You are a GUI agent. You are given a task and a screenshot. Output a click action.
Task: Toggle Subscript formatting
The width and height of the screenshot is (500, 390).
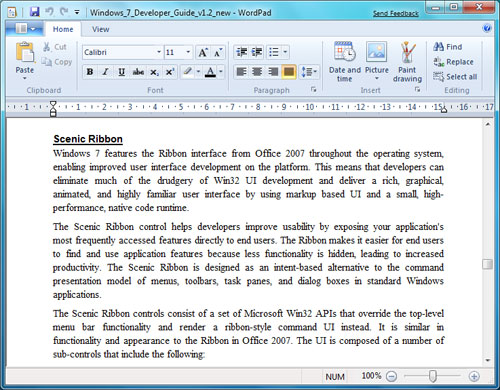(x=154, y=72)
